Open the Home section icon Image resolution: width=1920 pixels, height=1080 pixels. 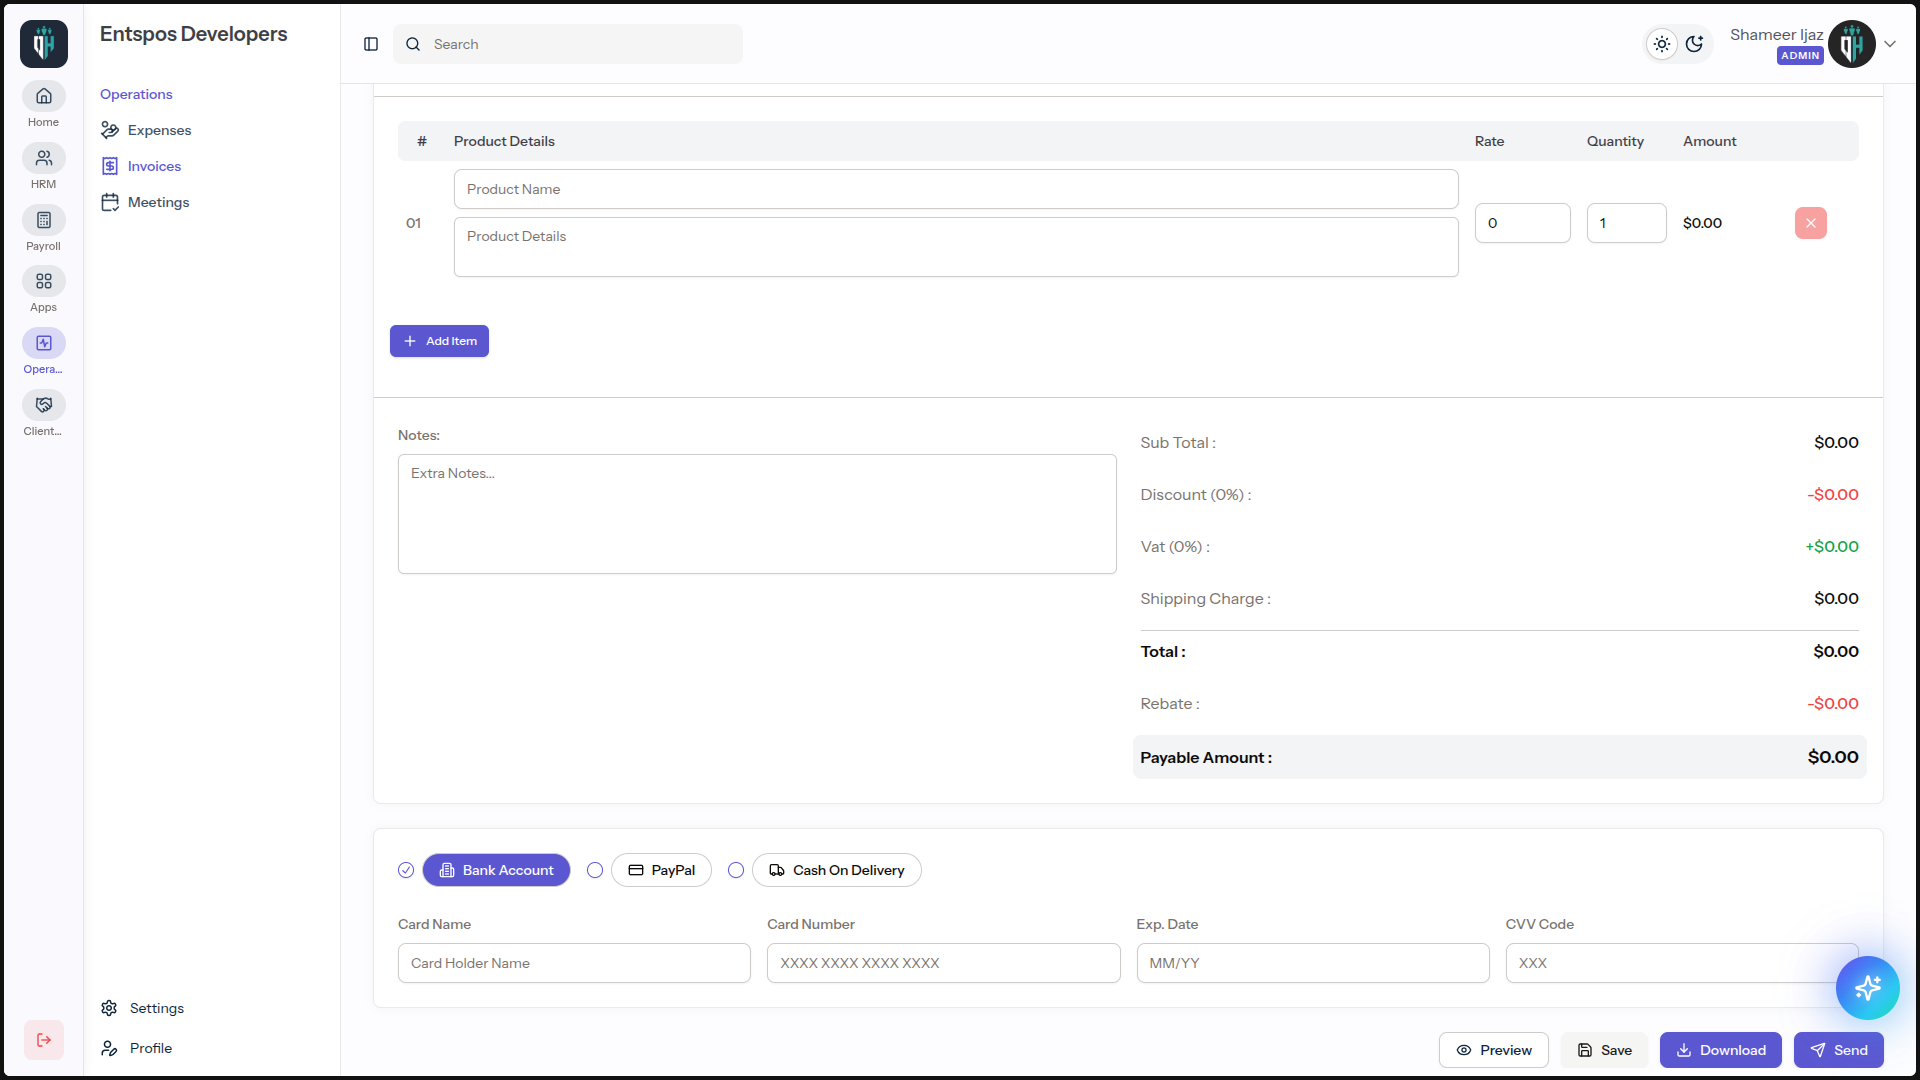44,96
